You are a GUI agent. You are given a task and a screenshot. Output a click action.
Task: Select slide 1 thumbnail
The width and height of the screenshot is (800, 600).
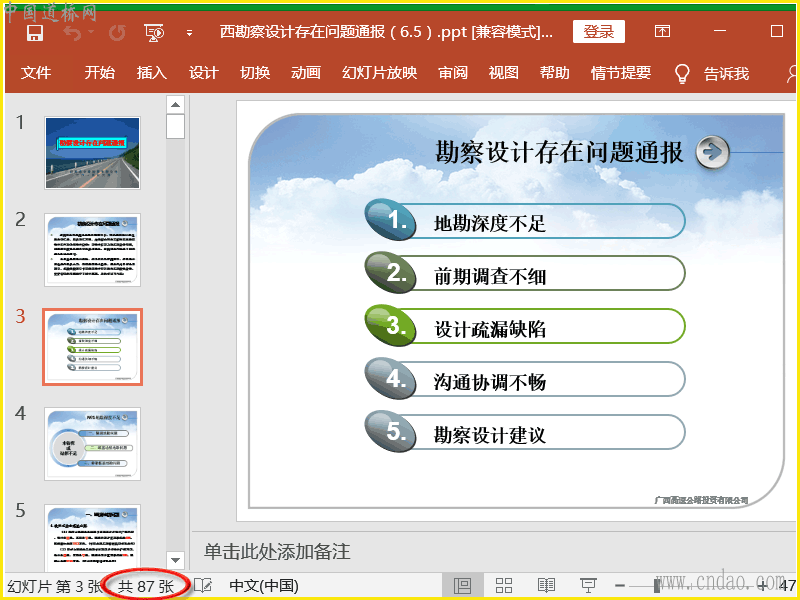click(92, 153)
